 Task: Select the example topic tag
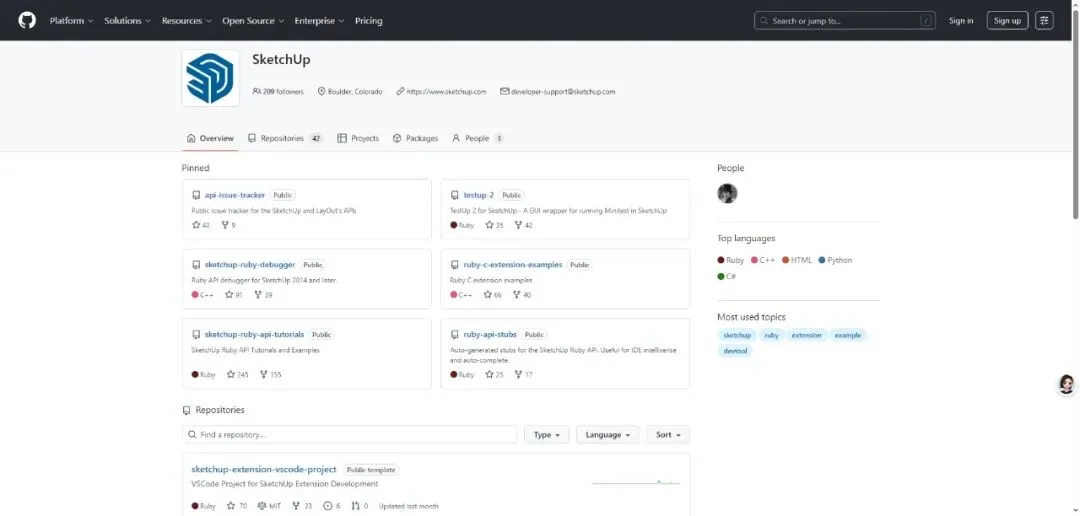pos(848,336)
